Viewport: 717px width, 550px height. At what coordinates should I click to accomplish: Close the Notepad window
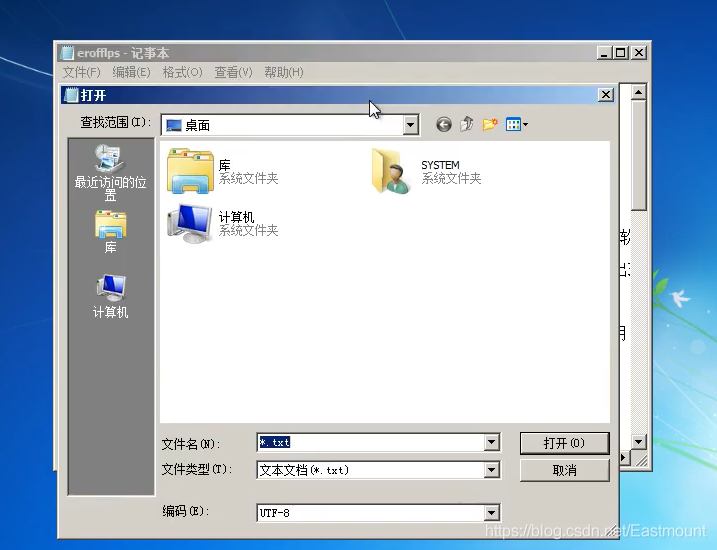[639, 53]
